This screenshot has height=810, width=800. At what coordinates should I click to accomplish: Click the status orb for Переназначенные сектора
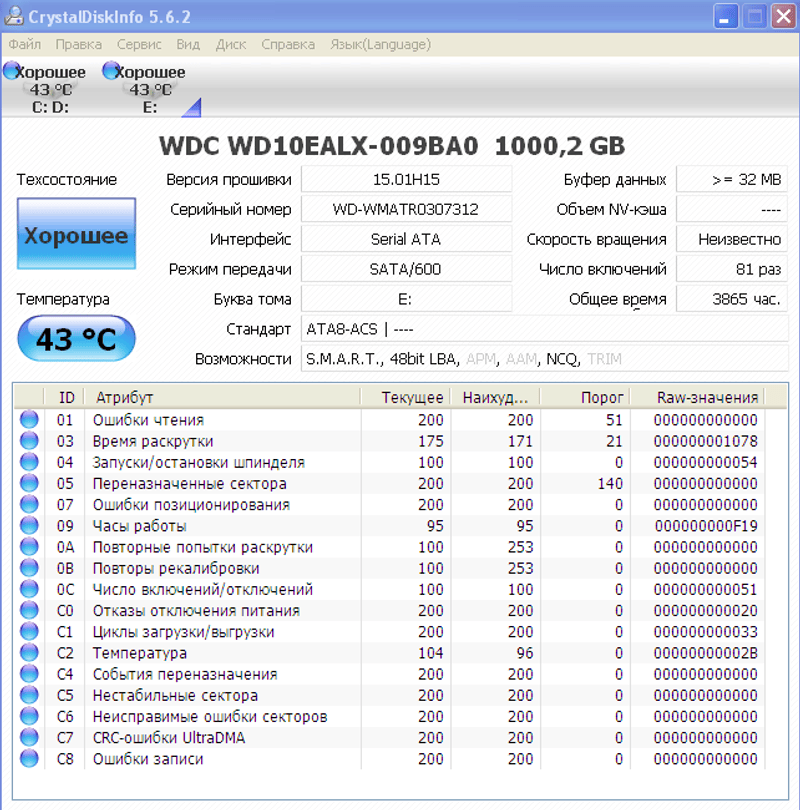point(29,484)
